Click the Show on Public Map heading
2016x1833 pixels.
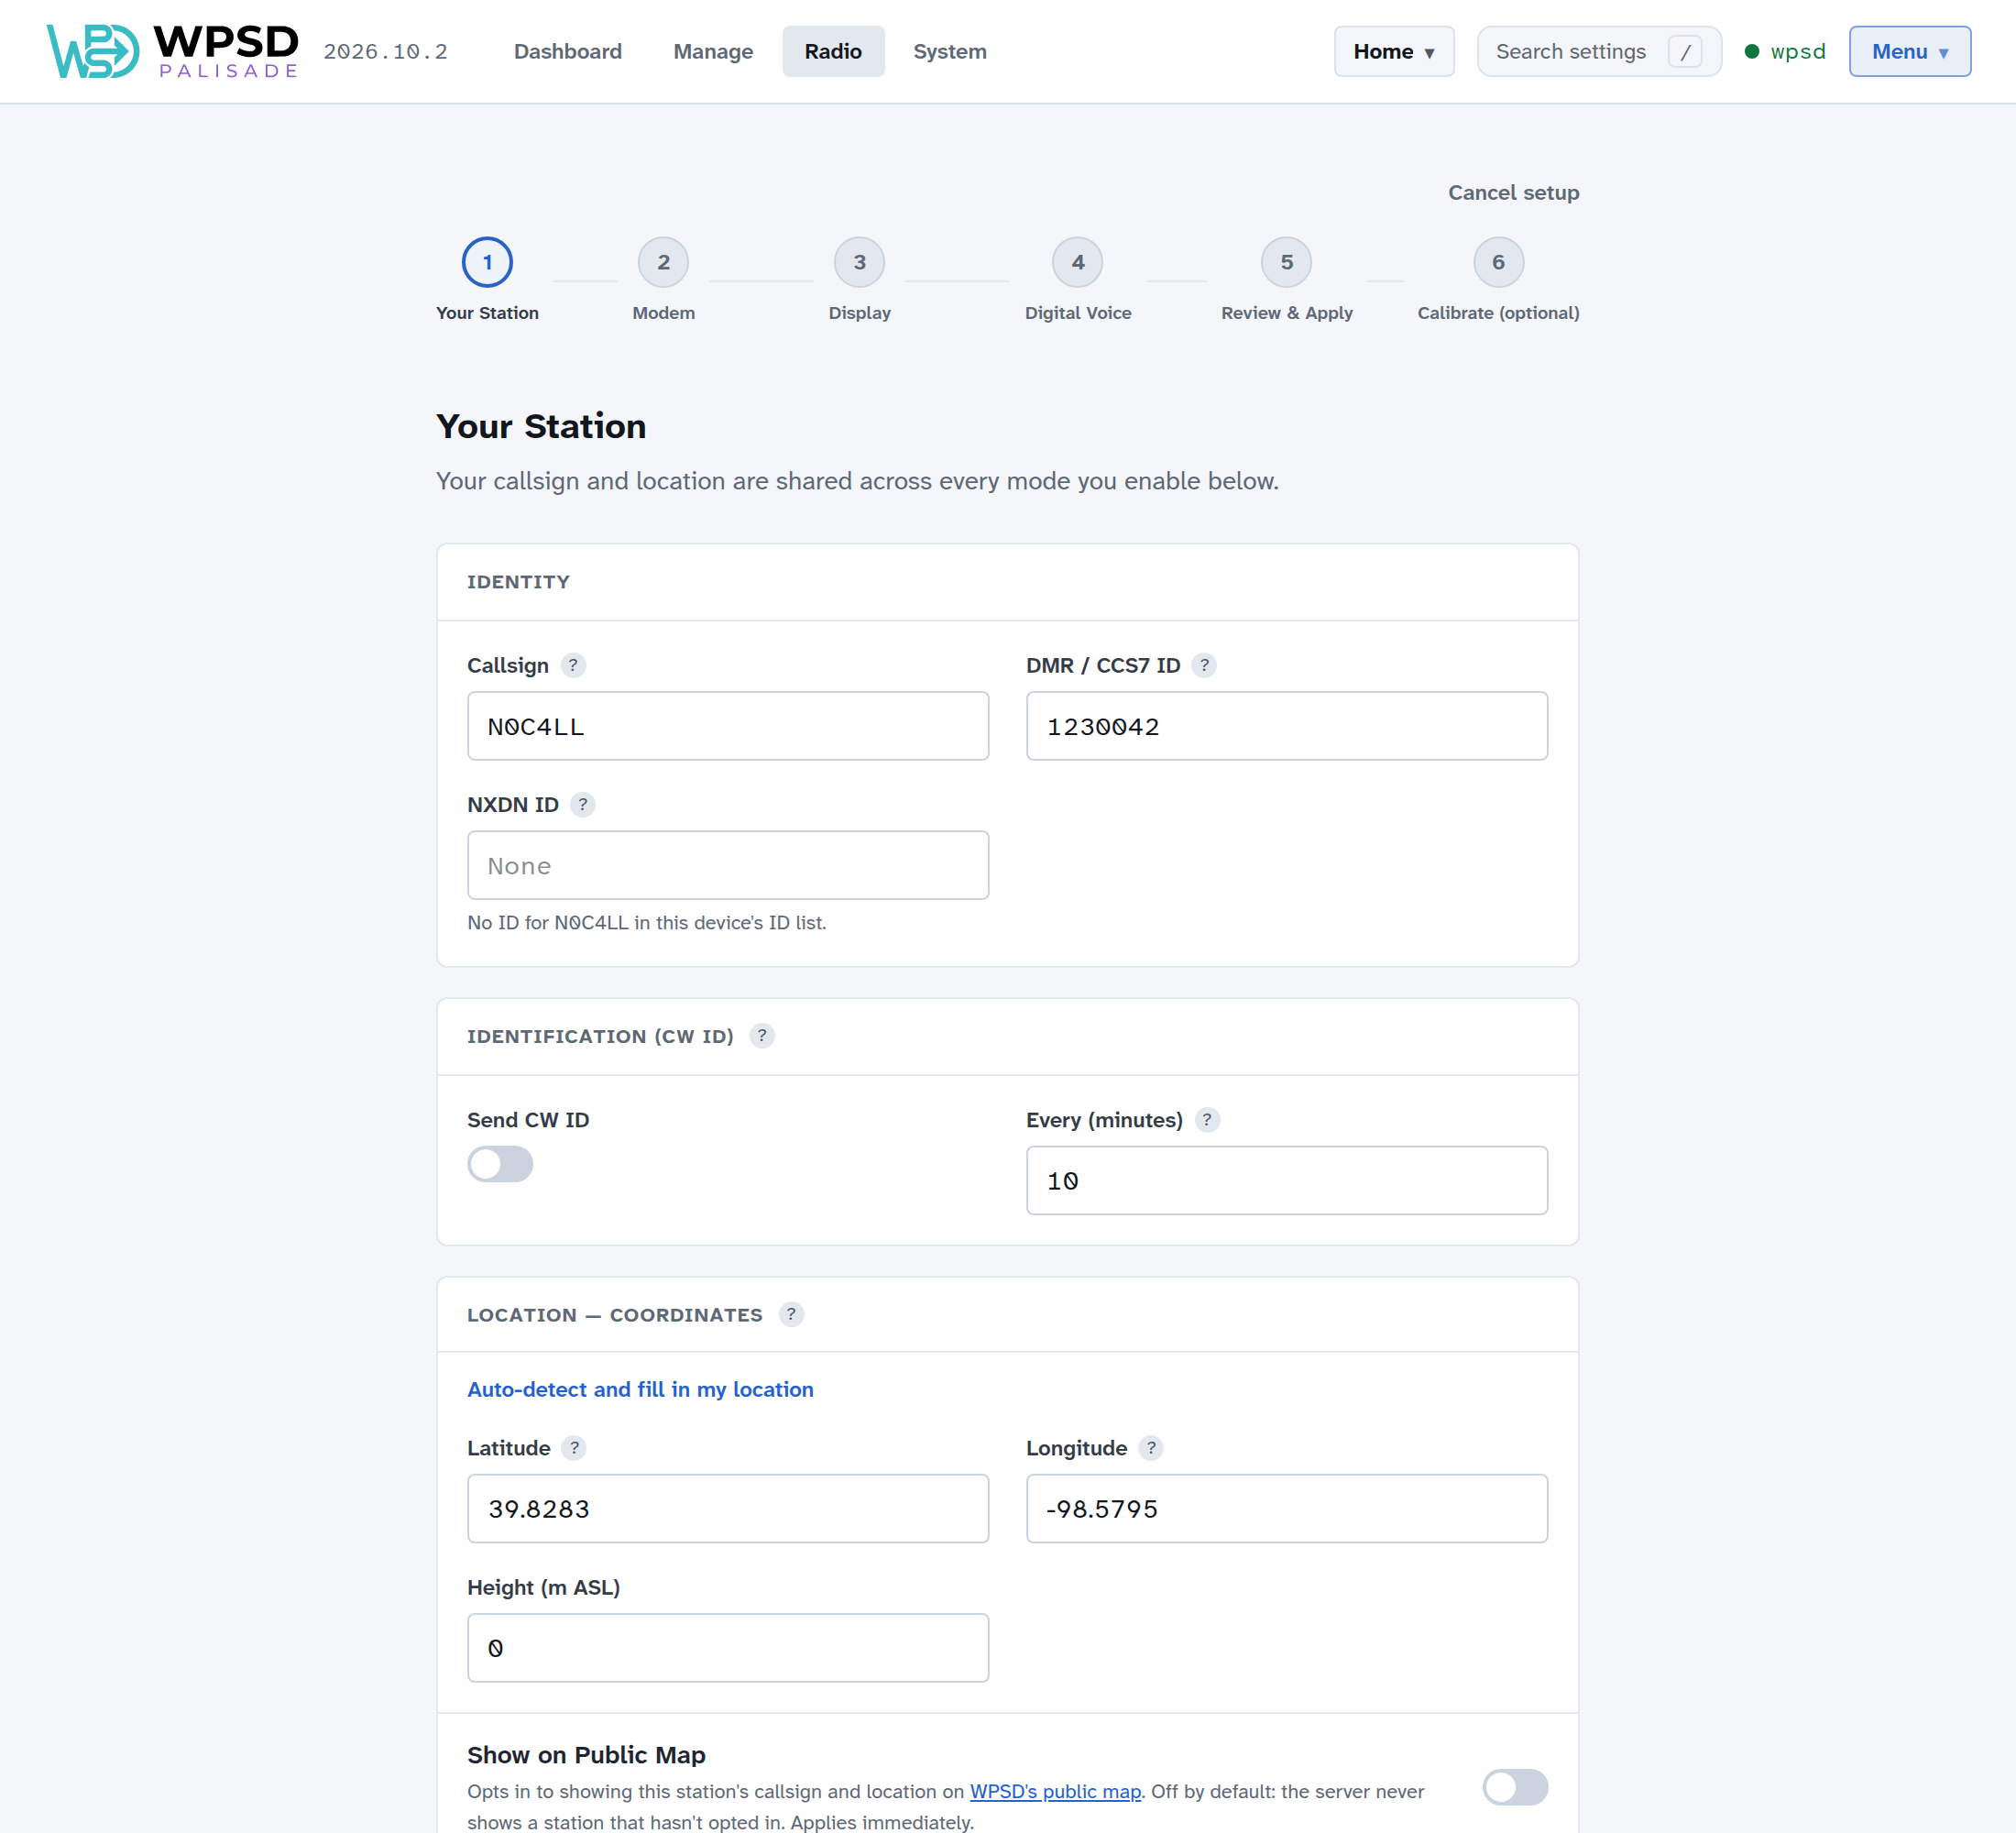586,1754
